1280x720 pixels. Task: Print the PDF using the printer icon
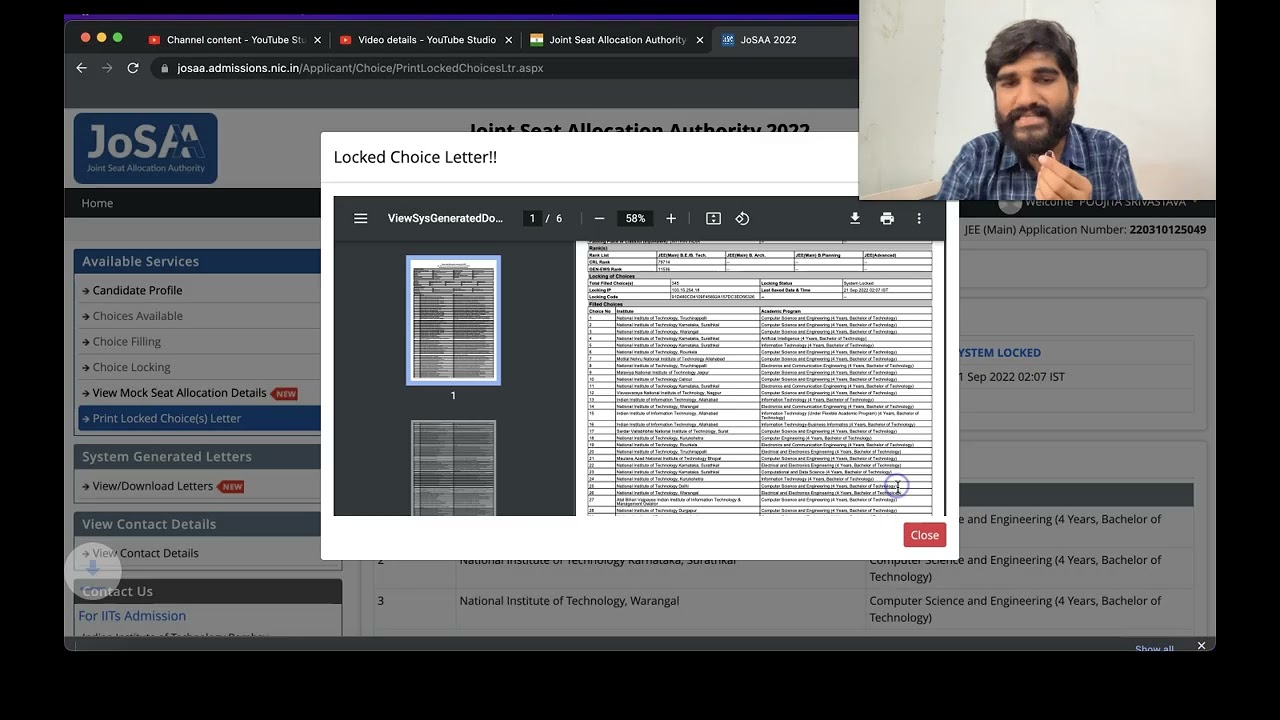tap(887, 218)
